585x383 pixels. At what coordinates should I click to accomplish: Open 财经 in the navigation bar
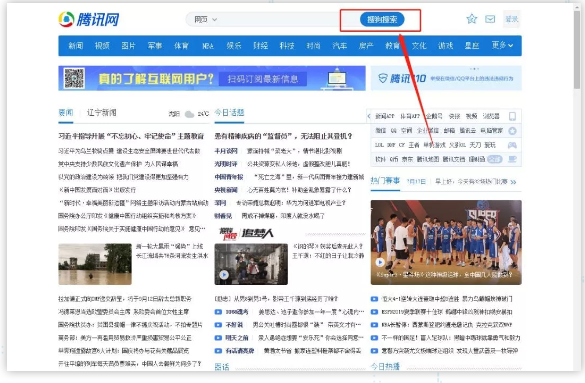260,45
